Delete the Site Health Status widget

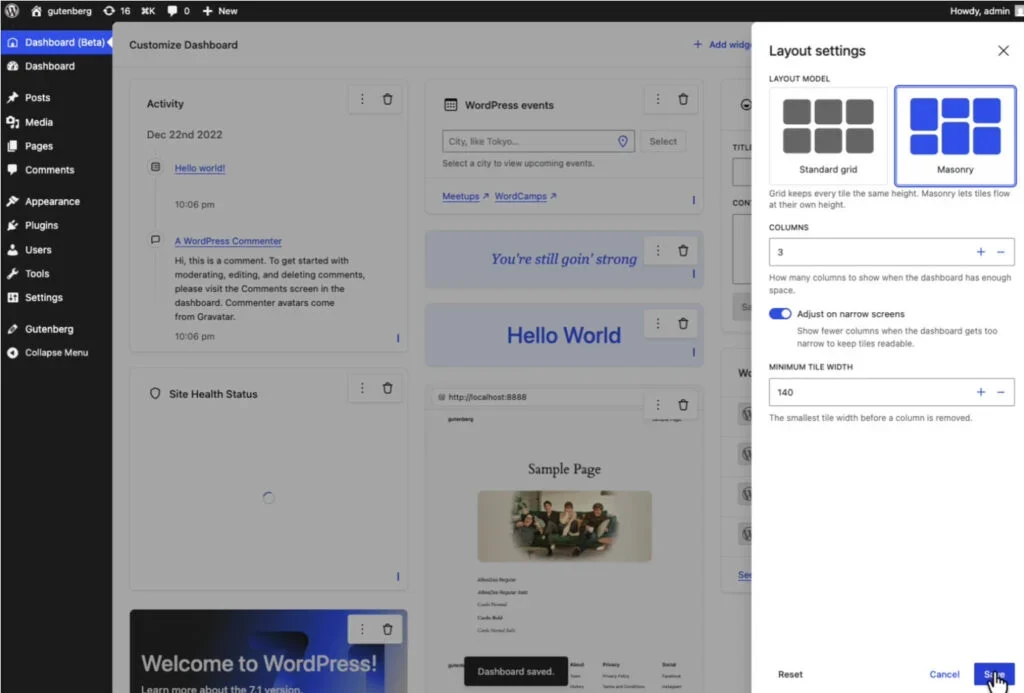(387, 389)
